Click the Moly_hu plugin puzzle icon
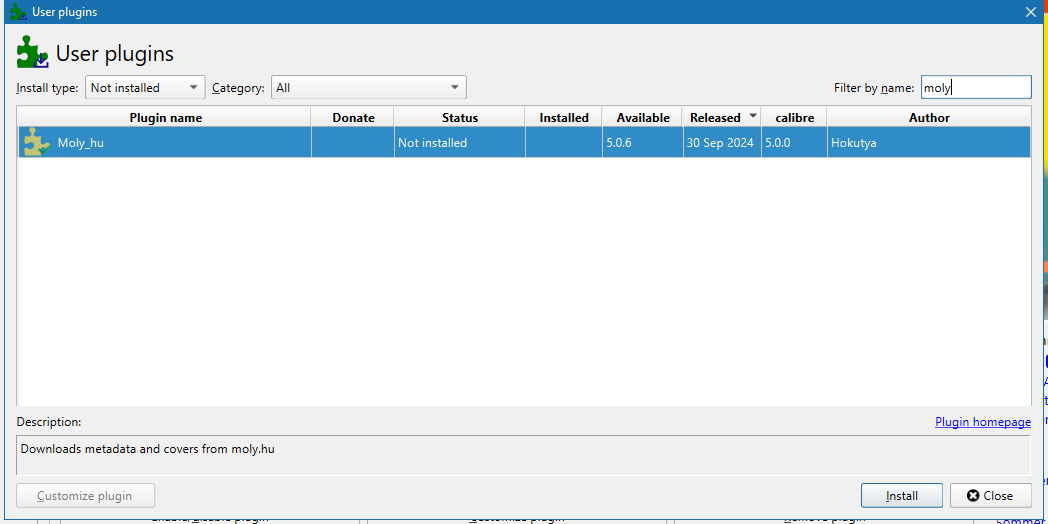 coord(37,142)
